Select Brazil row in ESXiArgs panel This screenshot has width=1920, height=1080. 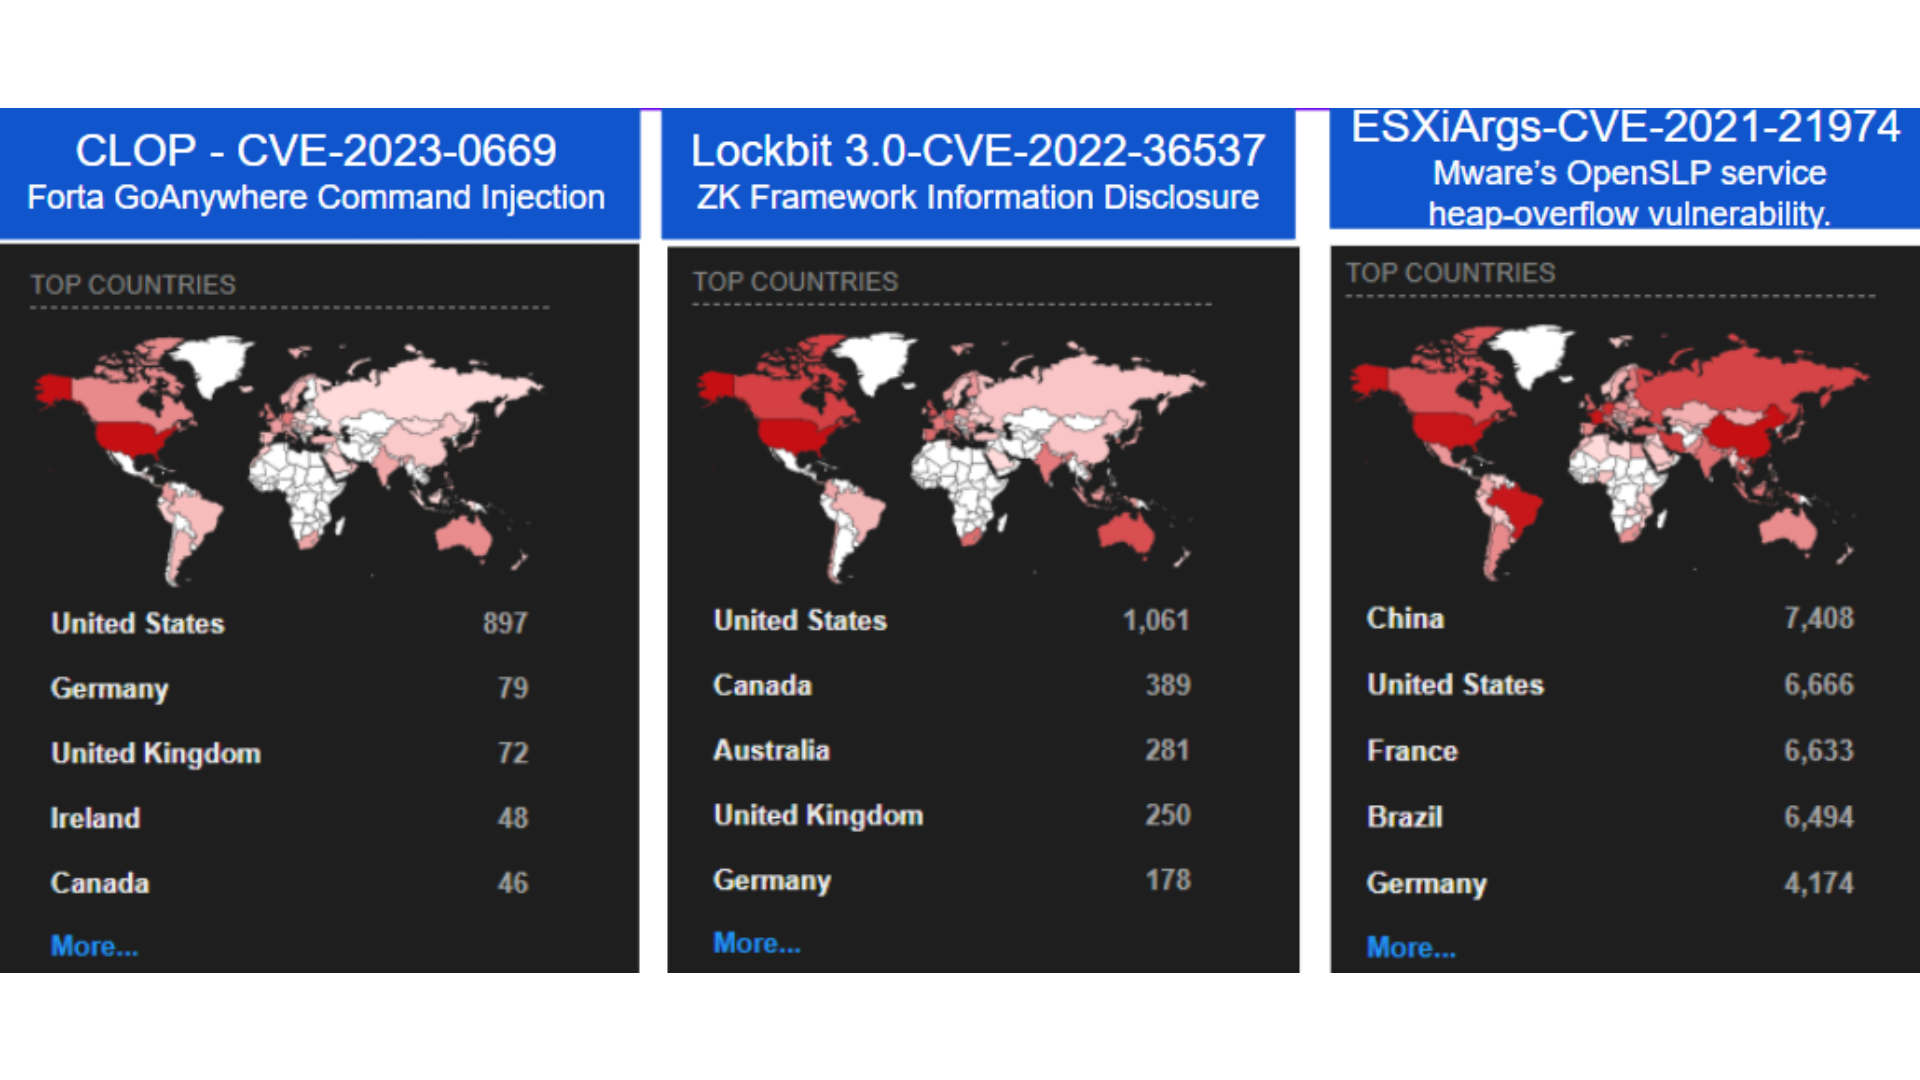coord(1610,817)
